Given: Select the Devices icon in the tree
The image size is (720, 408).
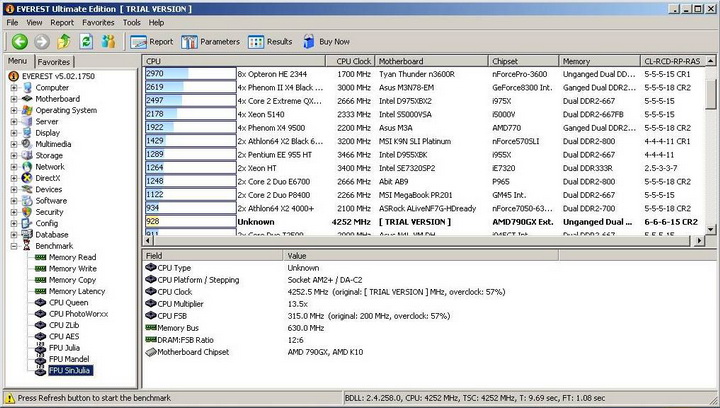Looking at the screenshot, I should [27, 189].
